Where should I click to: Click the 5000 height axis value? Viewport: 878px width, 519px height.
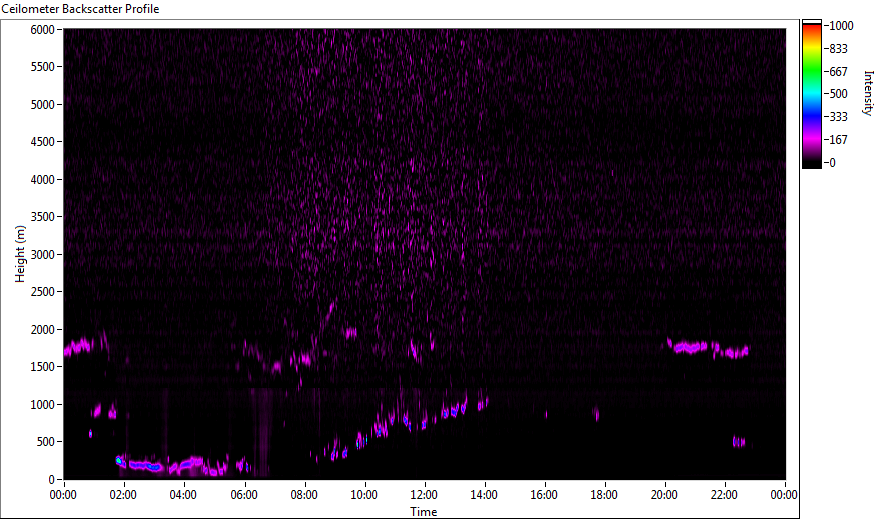[43, 105]
